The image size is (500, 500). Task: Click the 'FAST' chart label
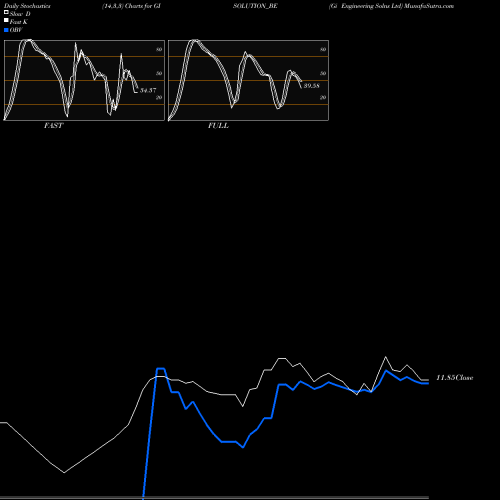[x=53, y=126]
